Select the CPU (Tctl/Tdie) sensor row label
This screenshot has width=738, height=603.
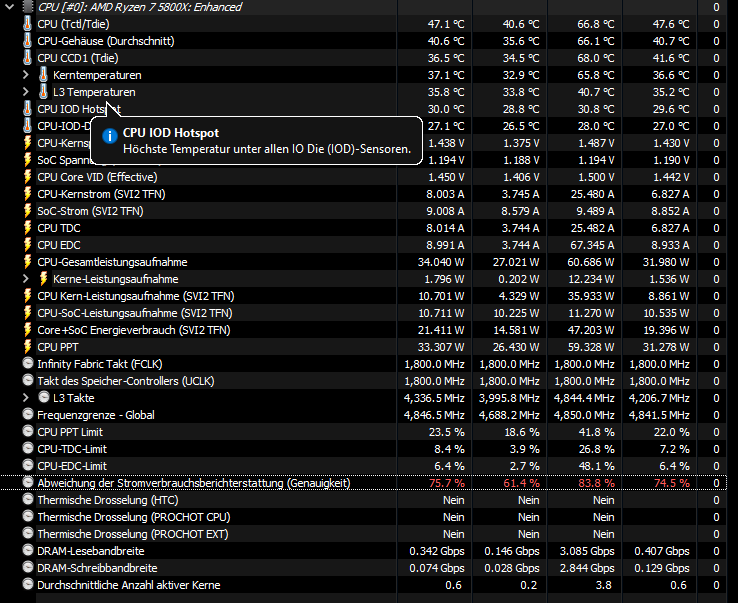[73, 24]
